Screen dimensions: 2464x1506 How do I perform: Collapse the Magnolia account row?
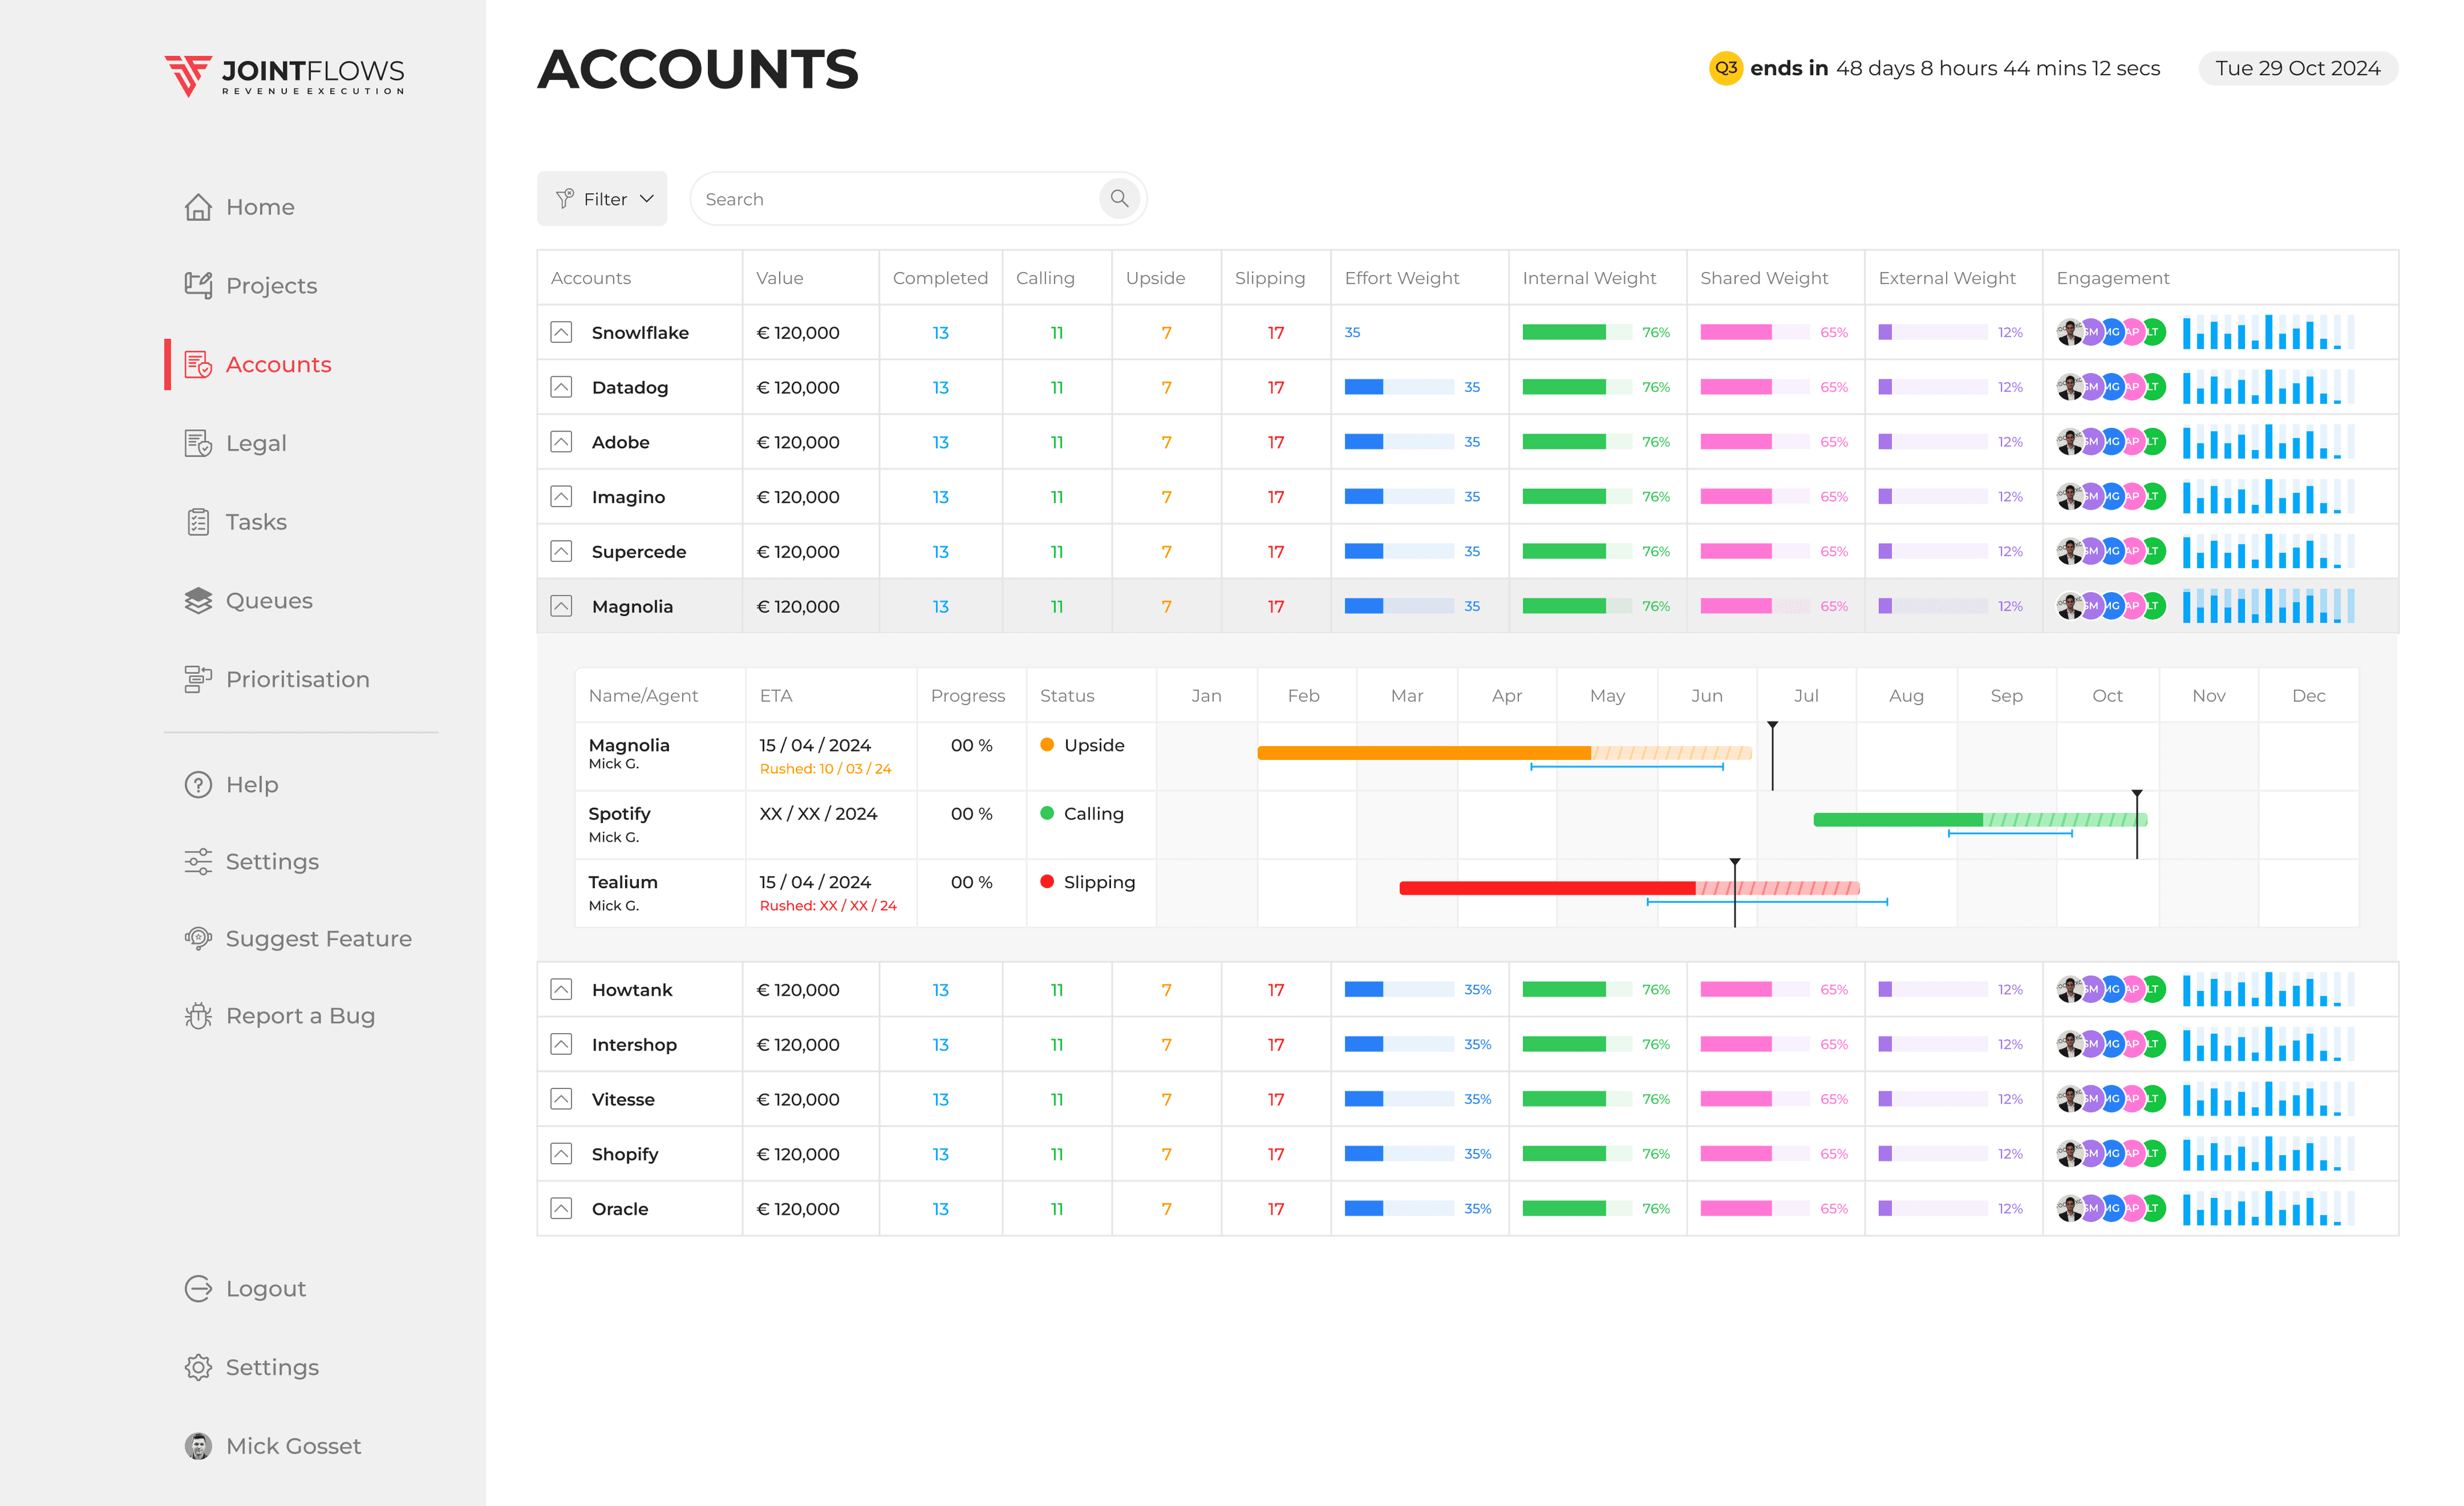point(561,606)
